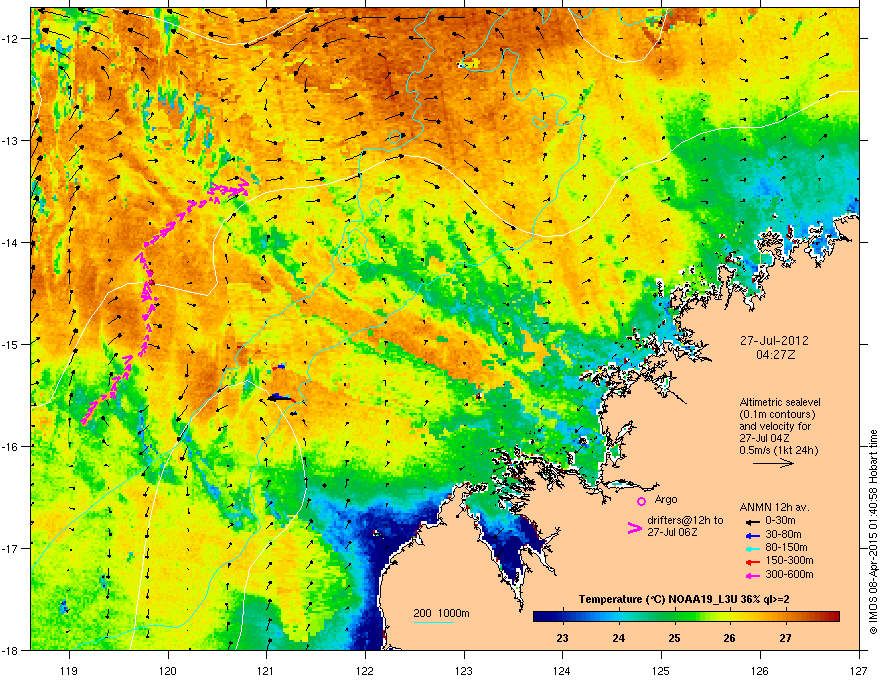Click the '0.5m/s (1kt 24h)' text

pos(778,450)
